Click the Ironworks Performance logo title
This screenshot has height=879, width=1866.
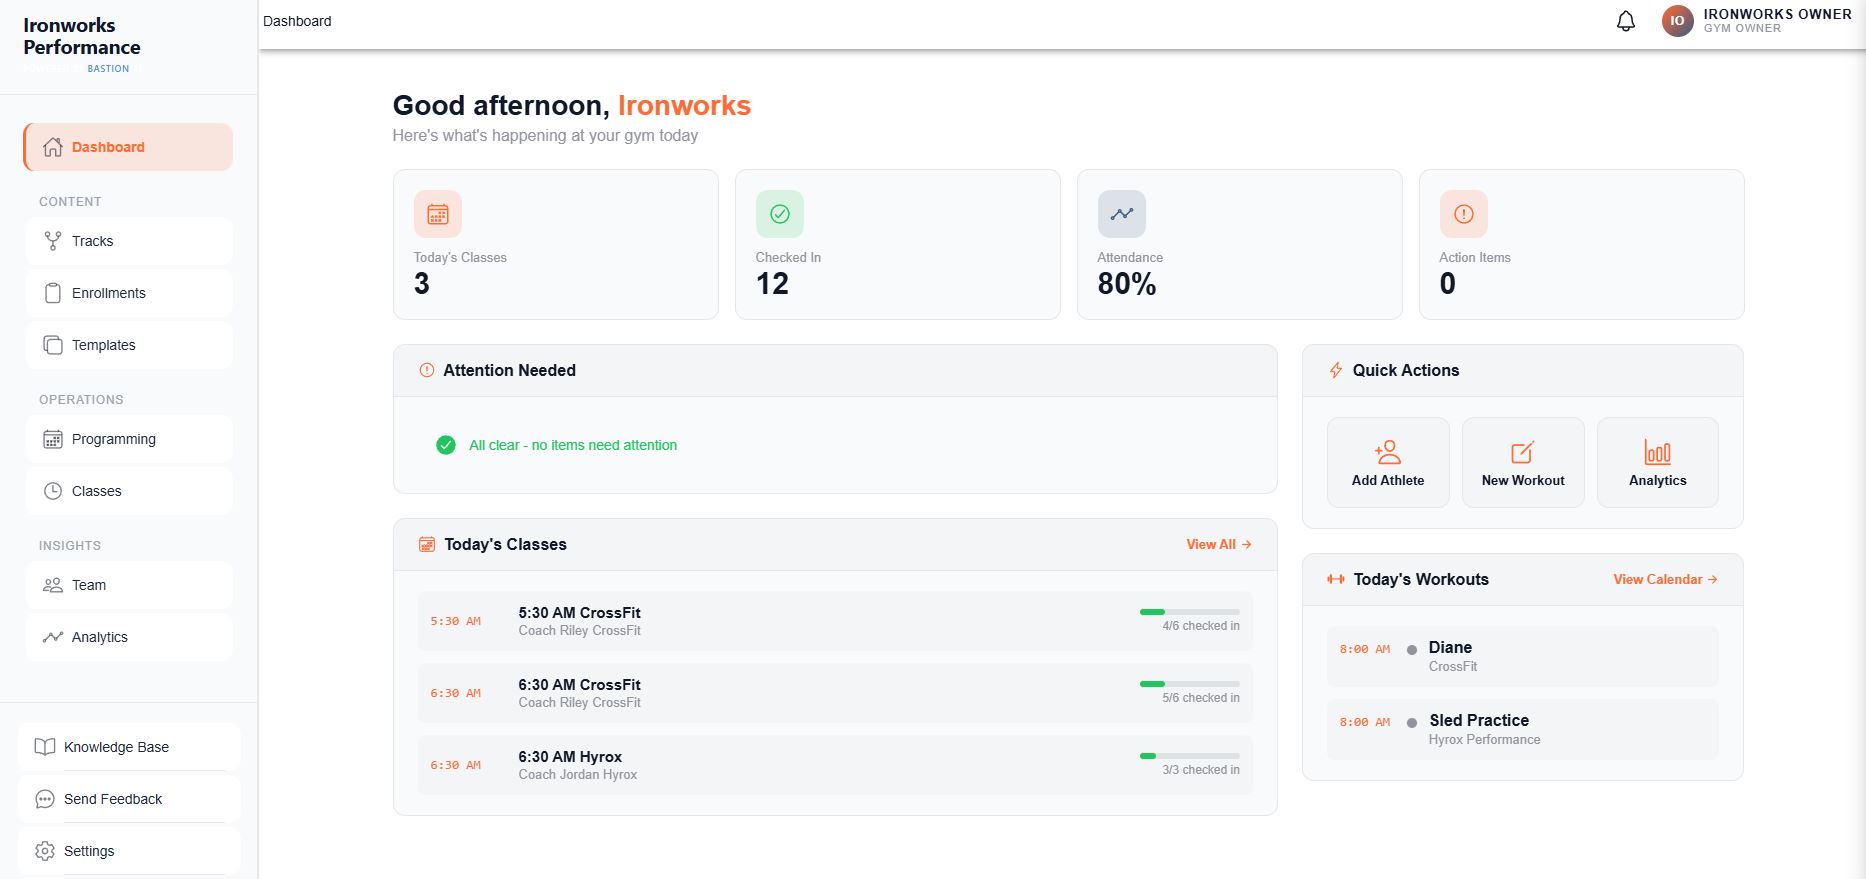[82, 36]
